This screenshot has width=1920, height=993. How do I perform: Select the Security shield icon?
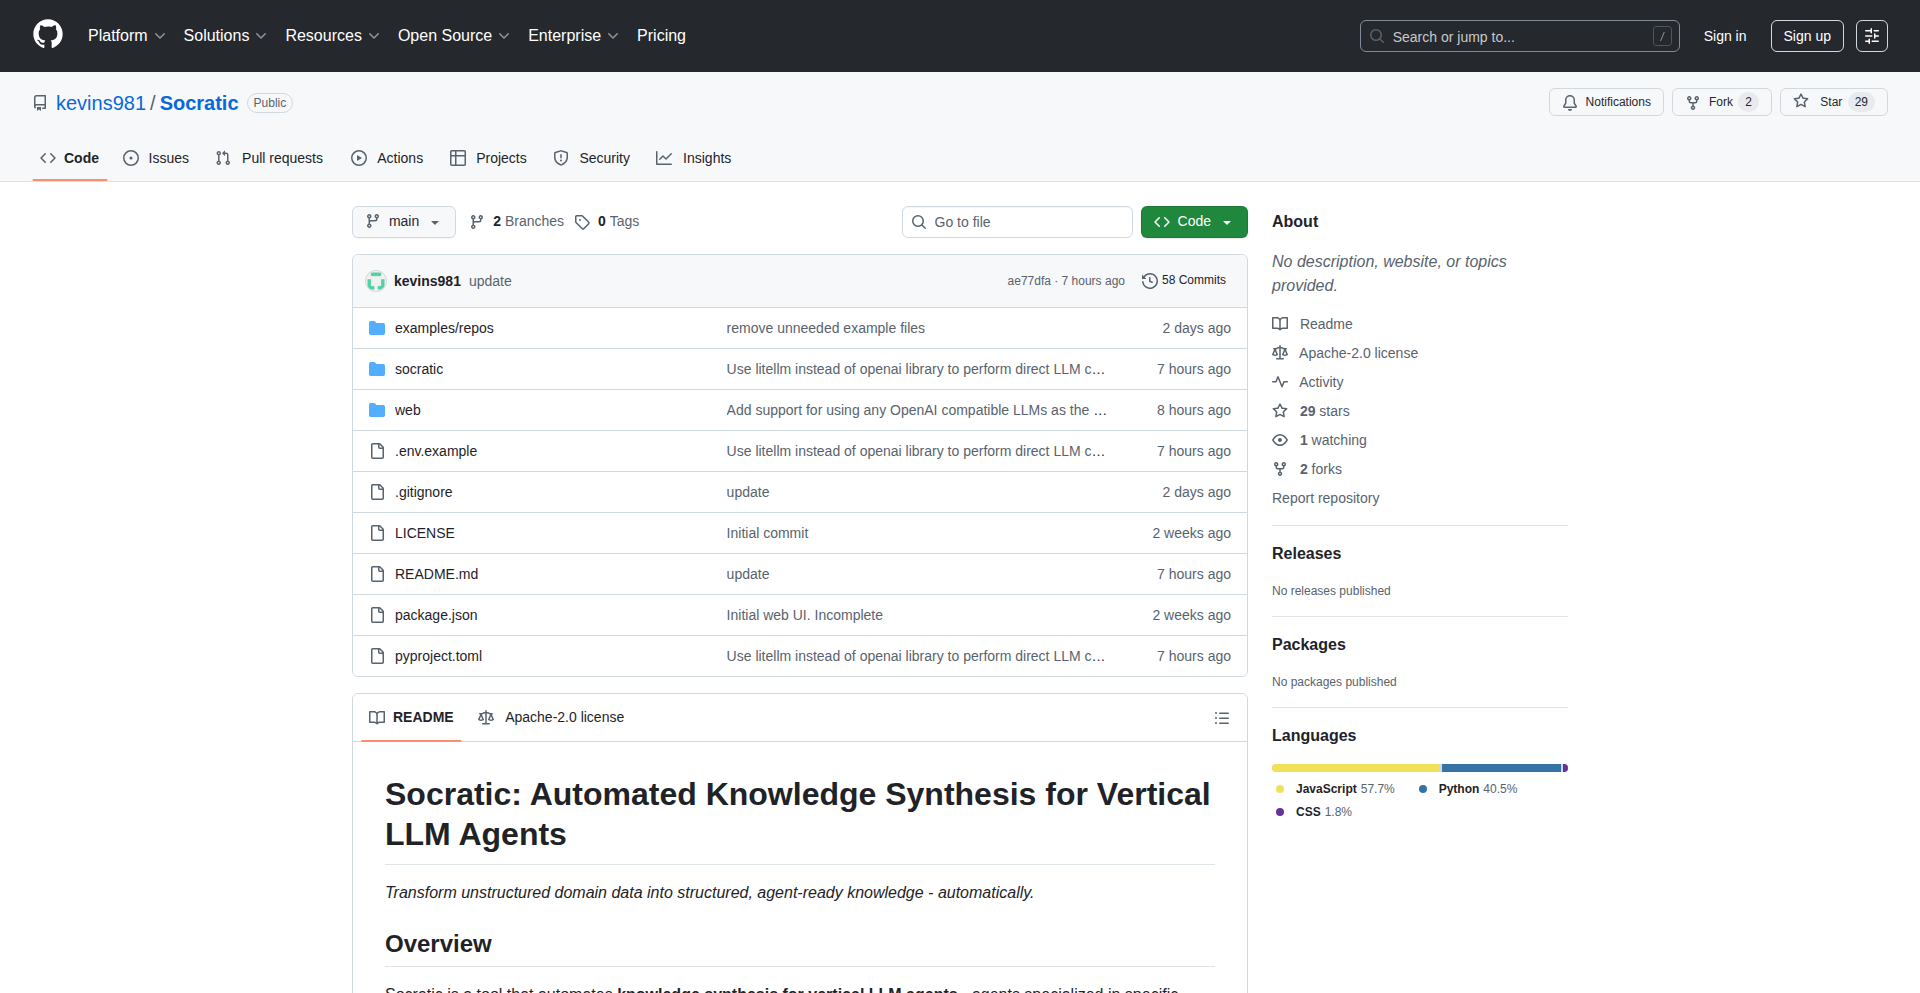(x=561, y=158)
